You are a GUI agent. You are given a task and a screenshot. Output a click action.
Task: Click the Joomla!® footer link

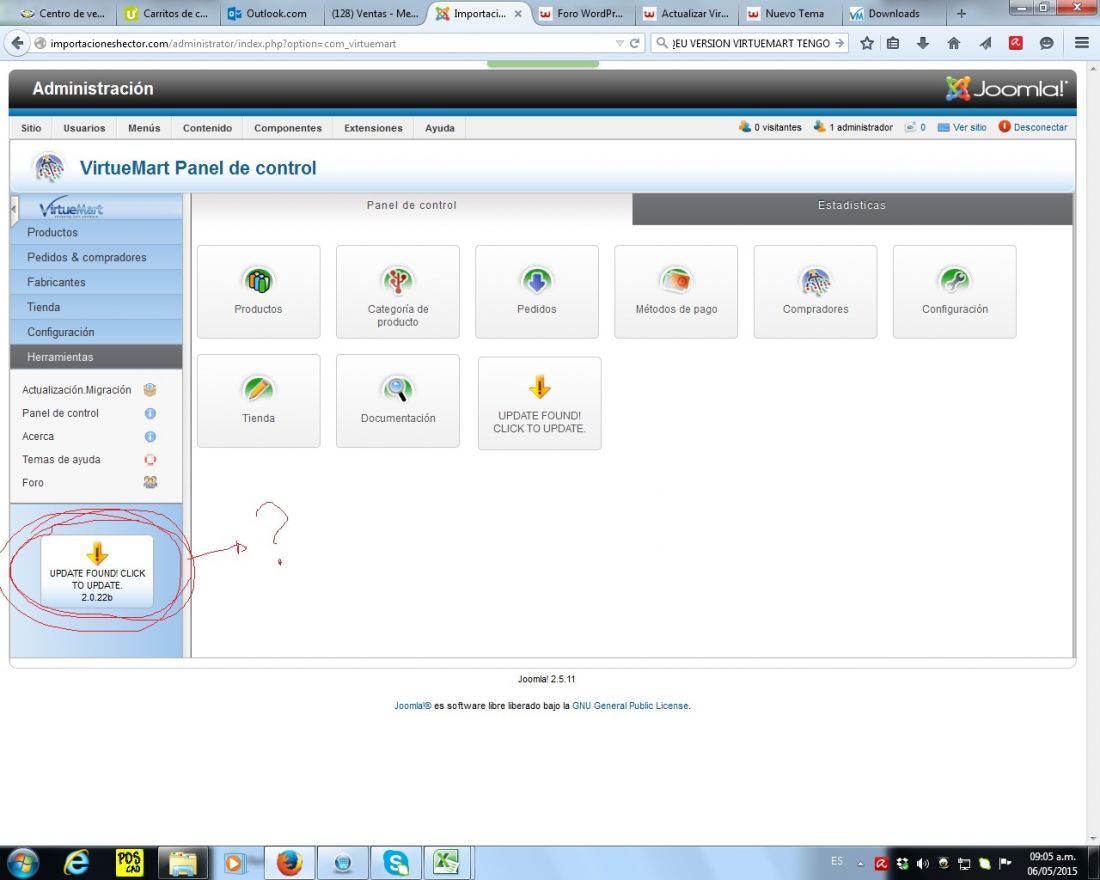pyautogui.click(x=412, y=706)
